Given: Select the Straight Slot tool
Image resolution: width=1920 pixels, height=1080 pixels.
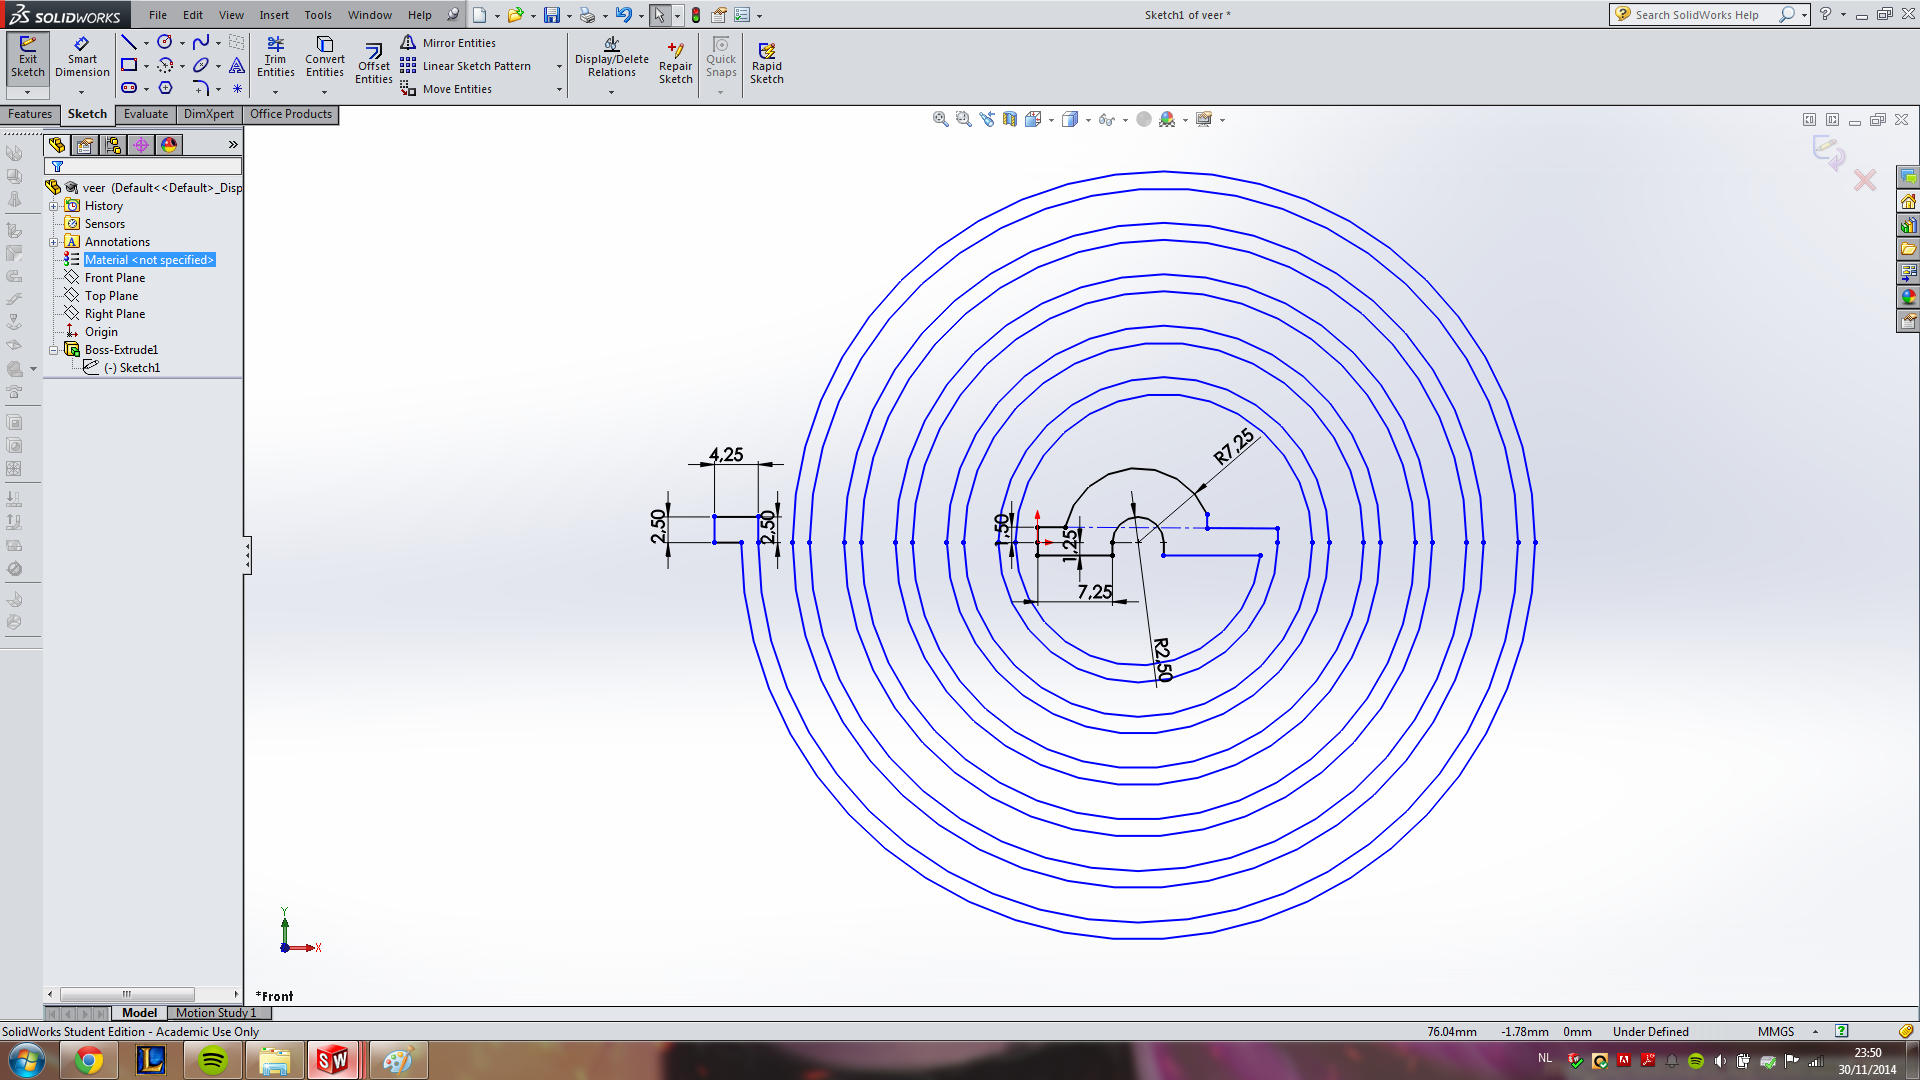Looking at the screenshot, I should [x=129, y=88].
